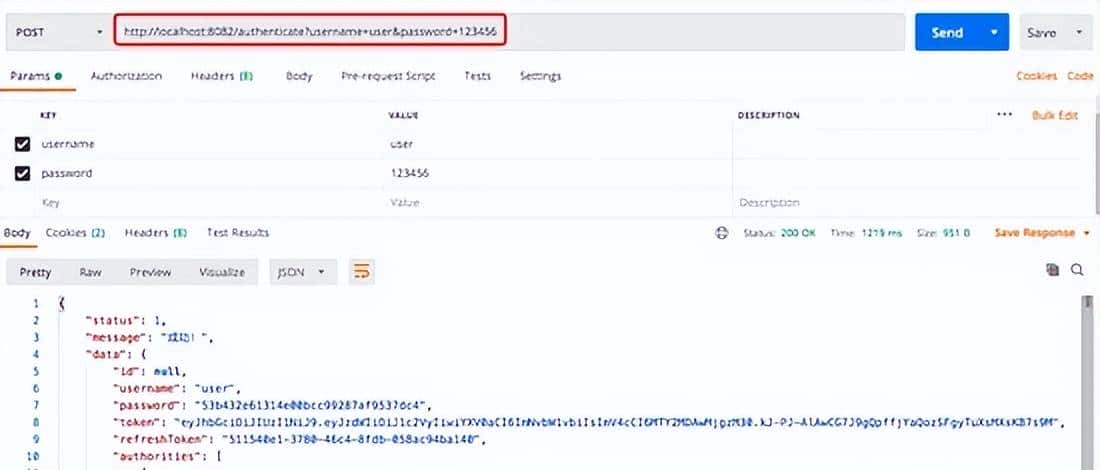Open the JSON format dropdown
The image size is (1100, 470).
303,272
